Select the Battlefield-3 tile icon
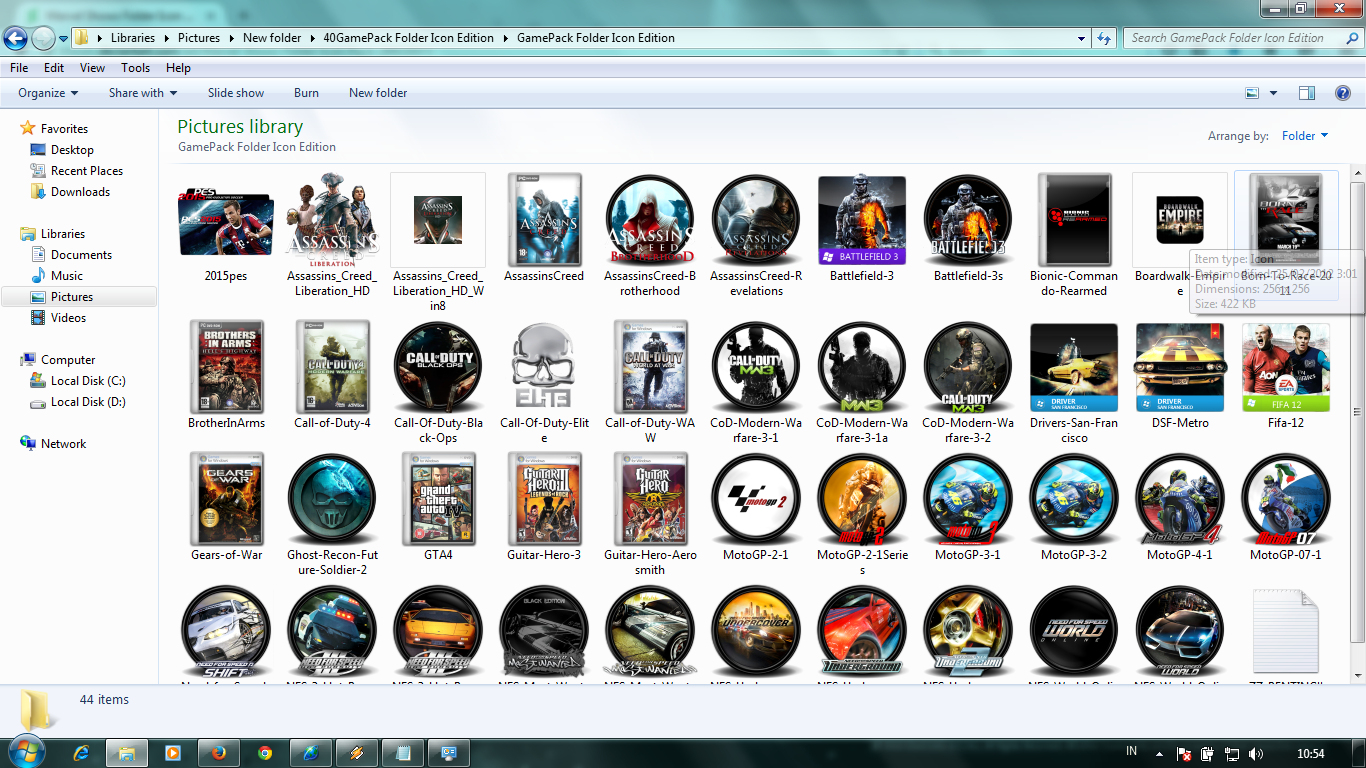This screenshot has height=768, width=1366. [x=862, y=220]
